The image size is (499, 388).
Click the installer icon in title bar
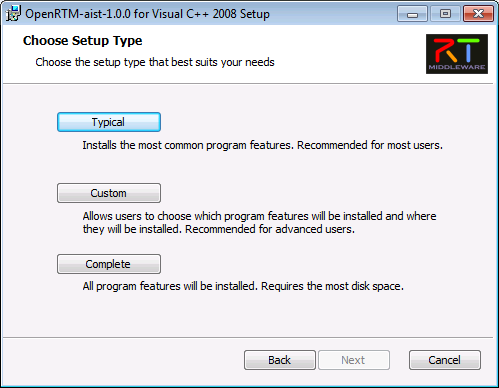tap(13, 13)
